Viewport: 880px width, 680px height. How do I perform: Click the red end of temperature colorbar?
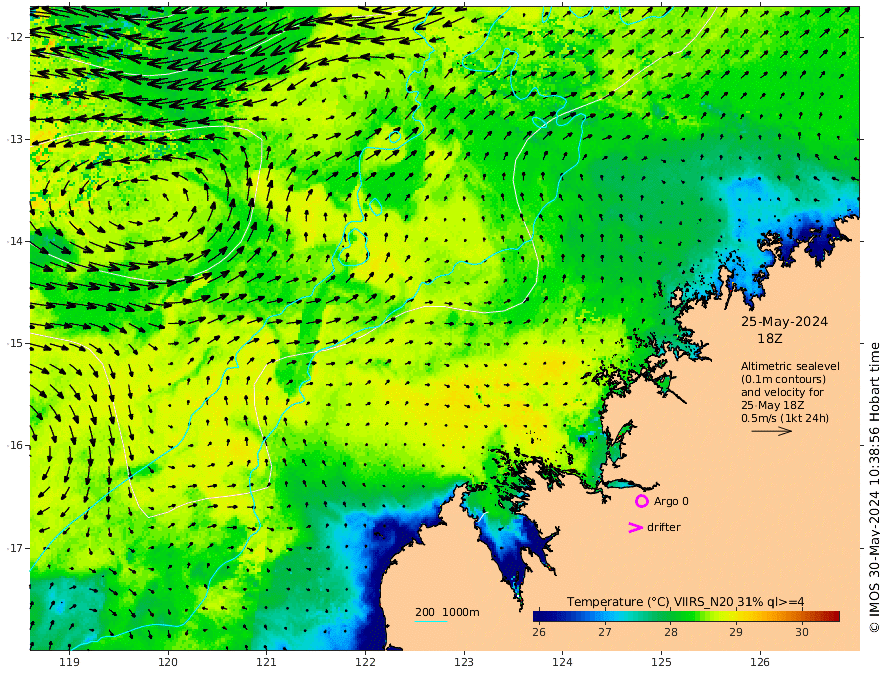tap(834, 616)
